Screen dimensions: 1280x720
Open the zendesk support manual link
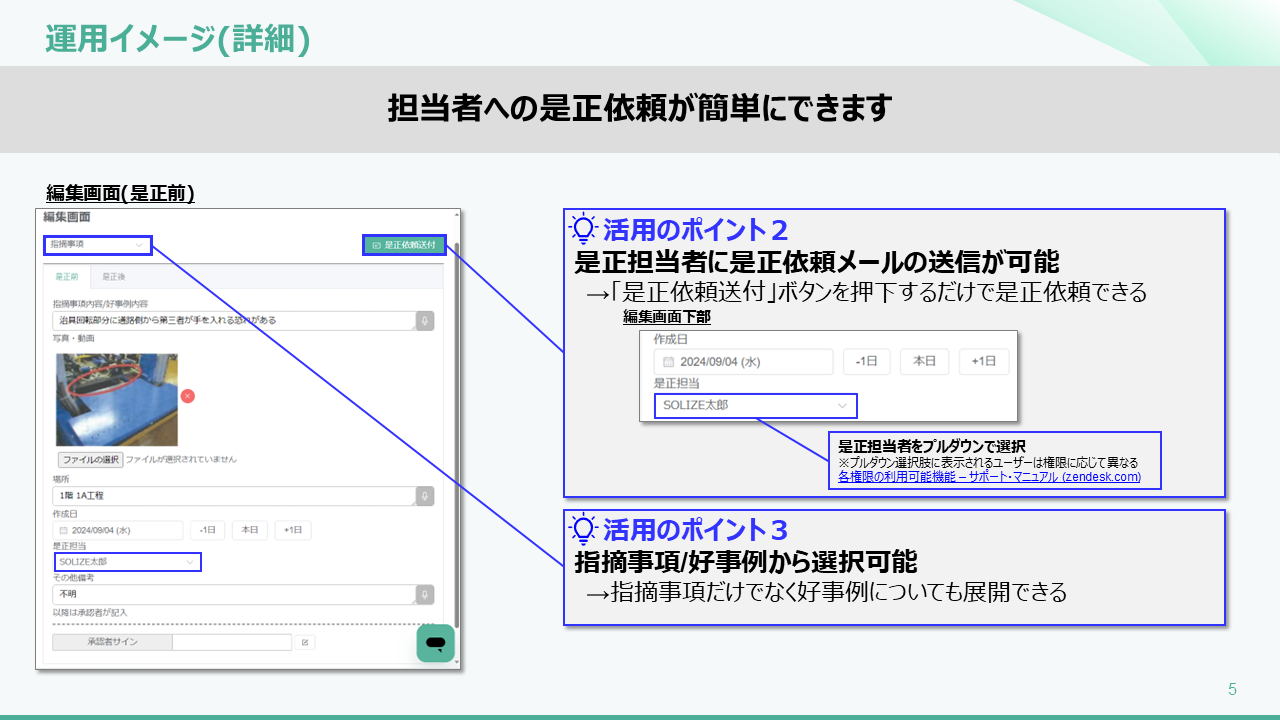pos(989,477)
